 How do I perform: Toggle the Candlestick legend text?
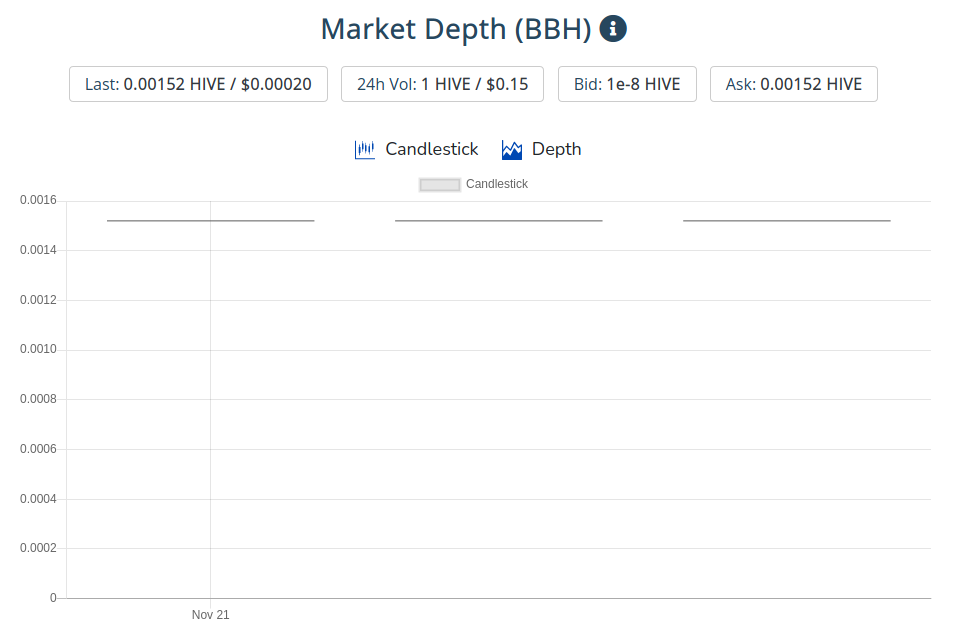click(497, 184)
